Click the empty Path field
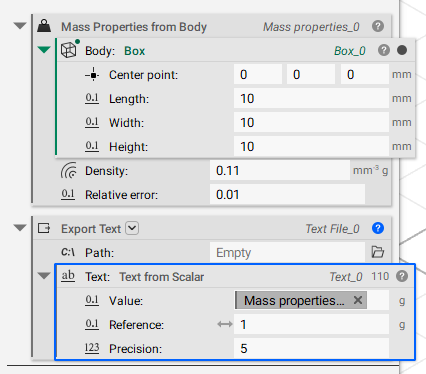426x374 pixels. (x=287, y=252)
